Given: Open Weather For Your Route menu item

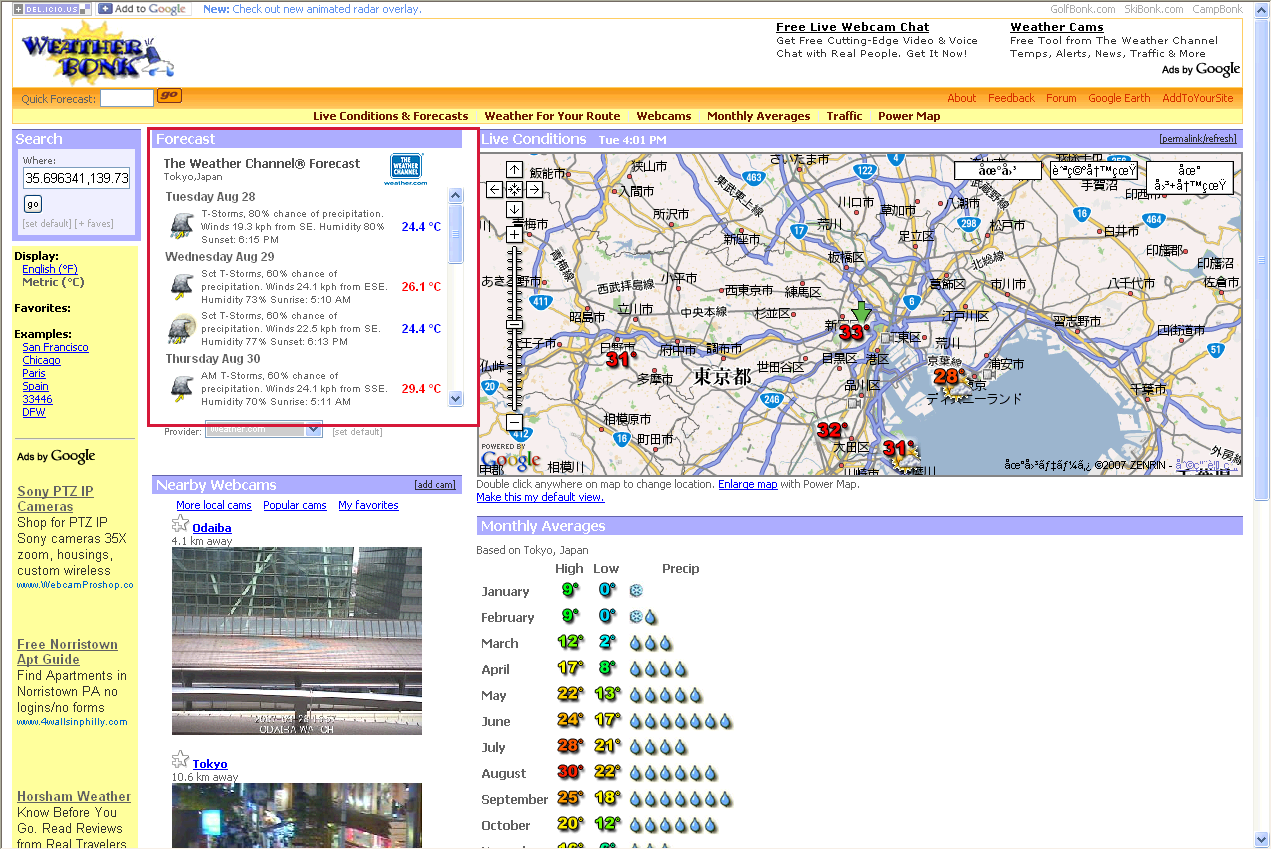Looking at the screenshot, I should (552, 116).
